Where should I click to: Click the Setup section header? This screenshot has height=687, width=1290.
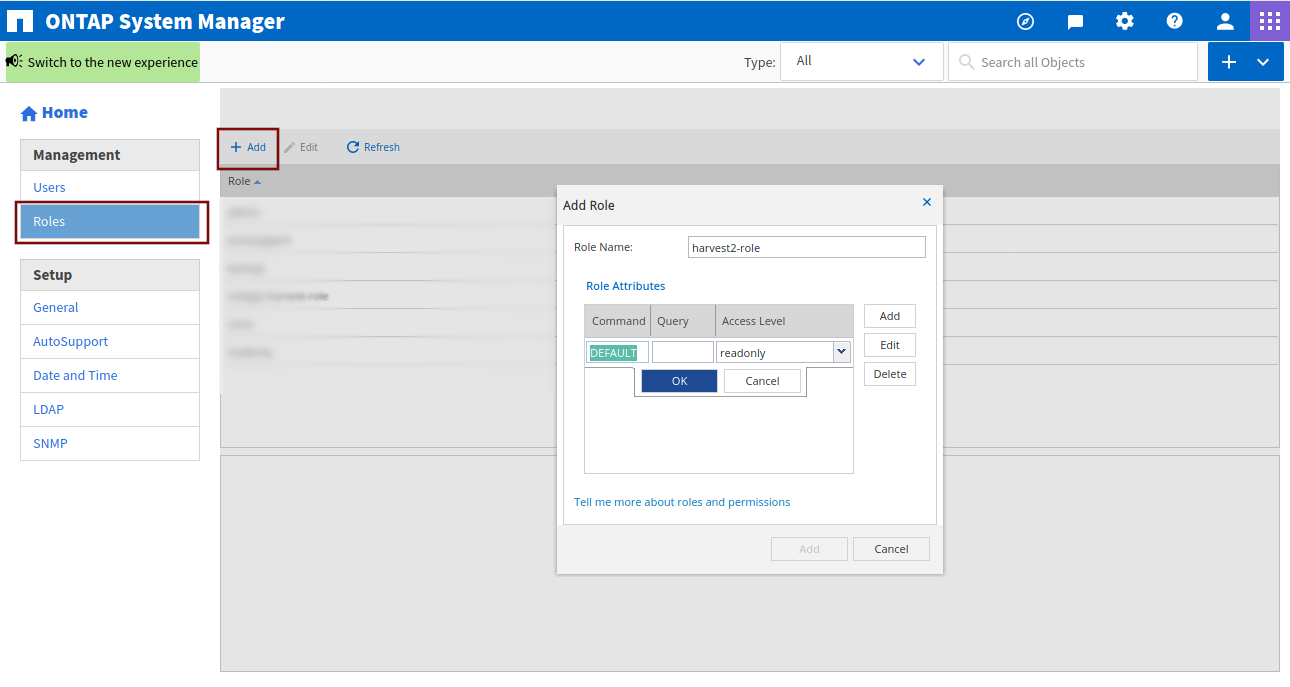tap(110, 275)
